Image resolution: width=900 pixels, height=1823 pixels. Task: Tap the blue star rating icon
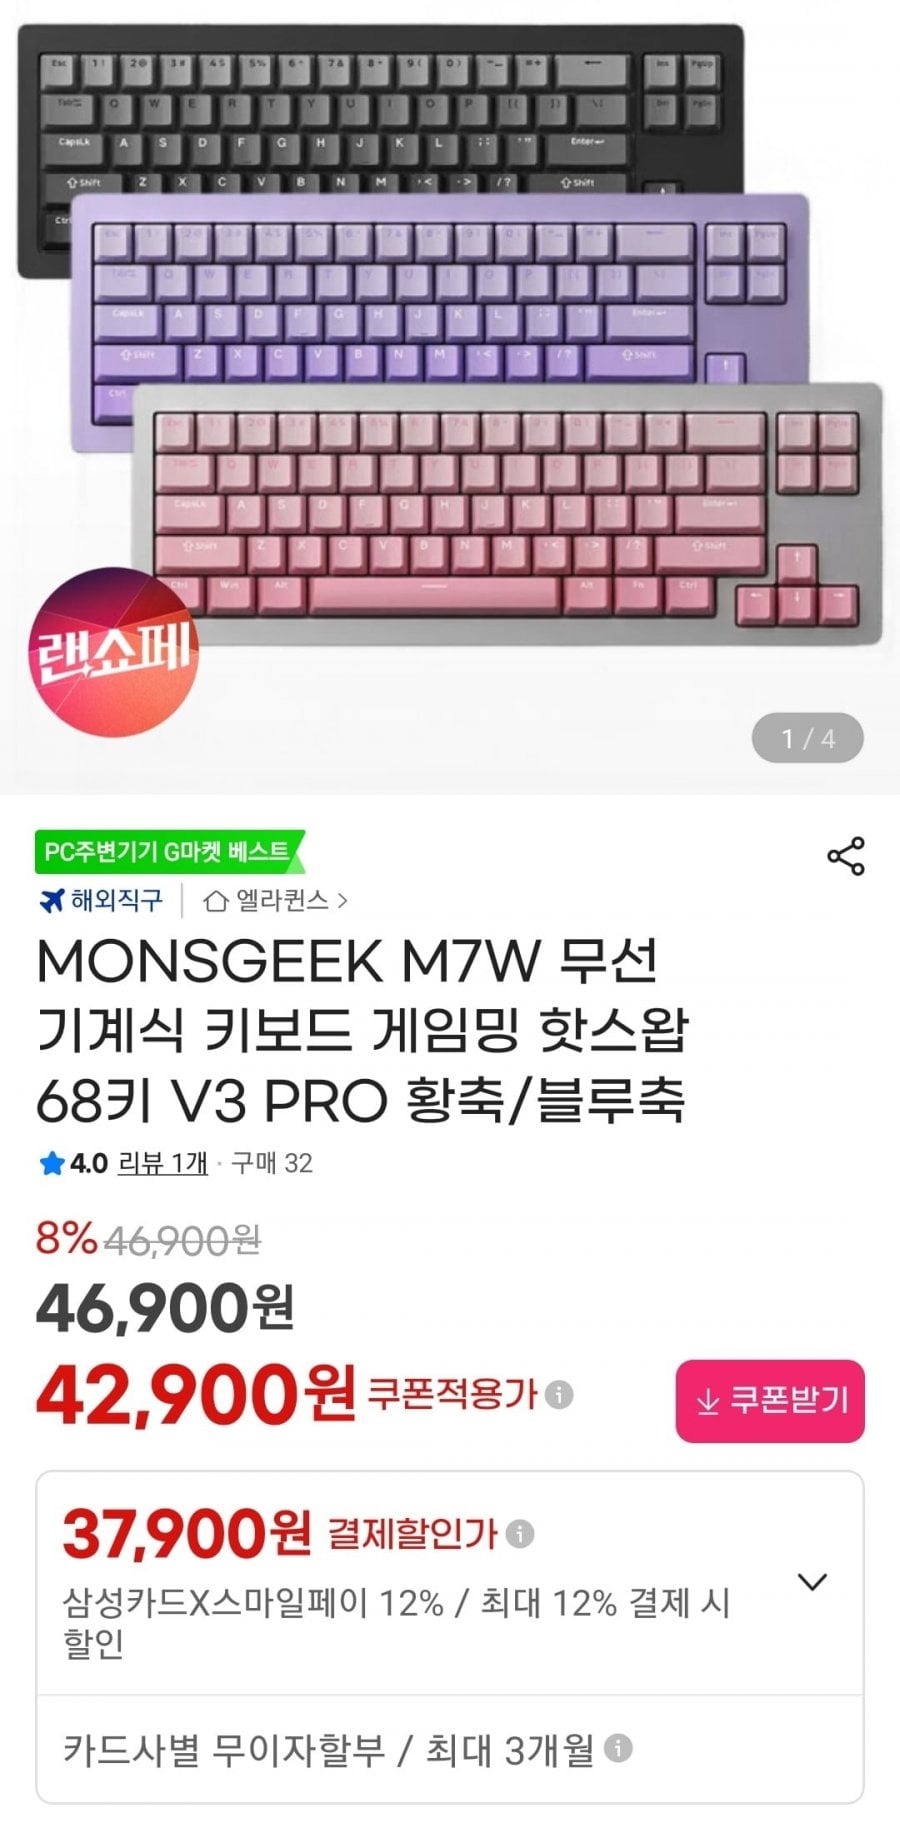tap(51, 1164)
